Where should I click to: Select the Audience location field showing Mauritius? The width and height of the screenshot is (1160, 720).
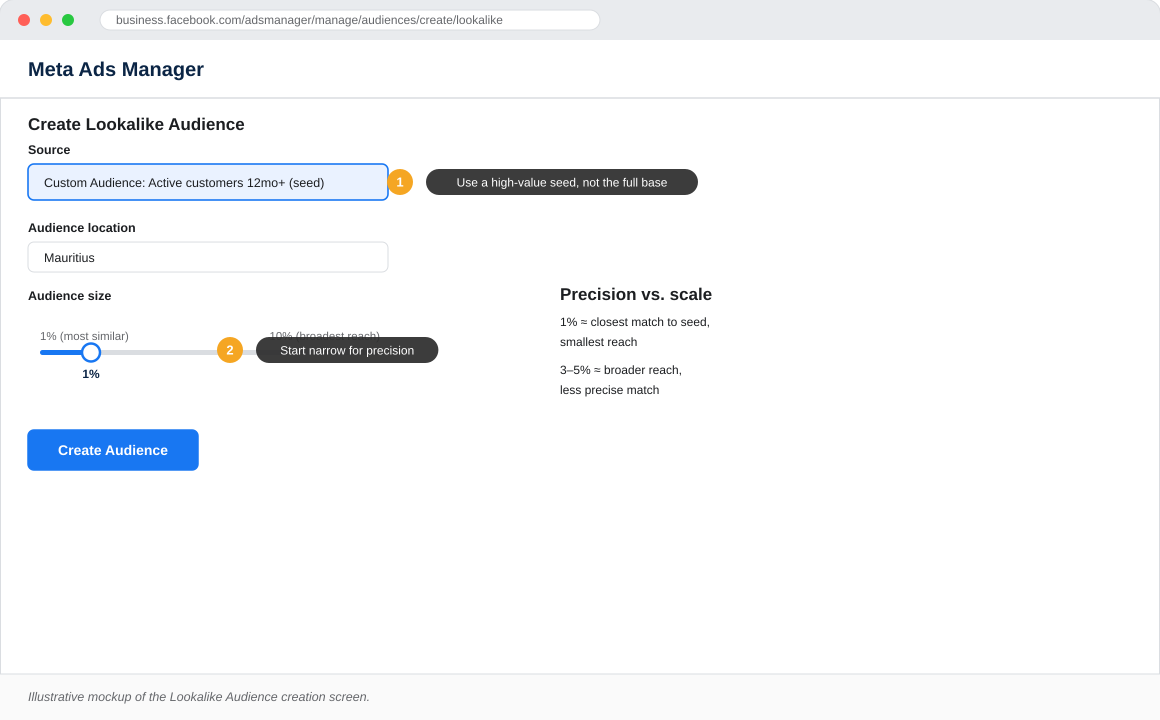[x=208, y=258]
